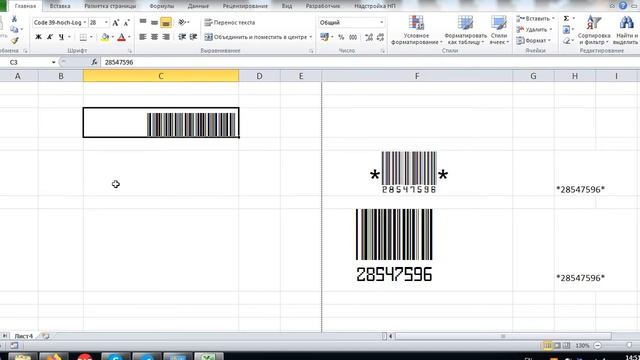Switch to Данные ribbon tab
The height and width of the screenshot is (360, 640).
tap(198, 6)
